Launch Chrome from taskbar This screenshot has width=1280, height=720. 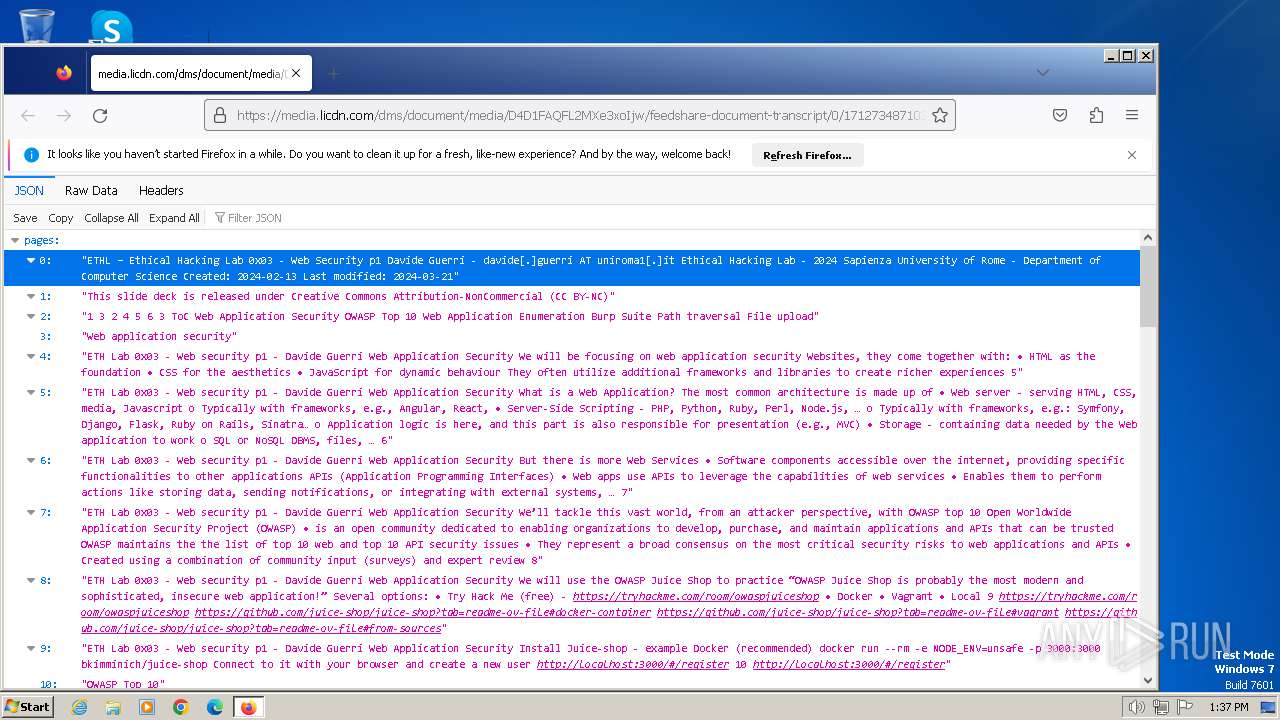(181, 707)
